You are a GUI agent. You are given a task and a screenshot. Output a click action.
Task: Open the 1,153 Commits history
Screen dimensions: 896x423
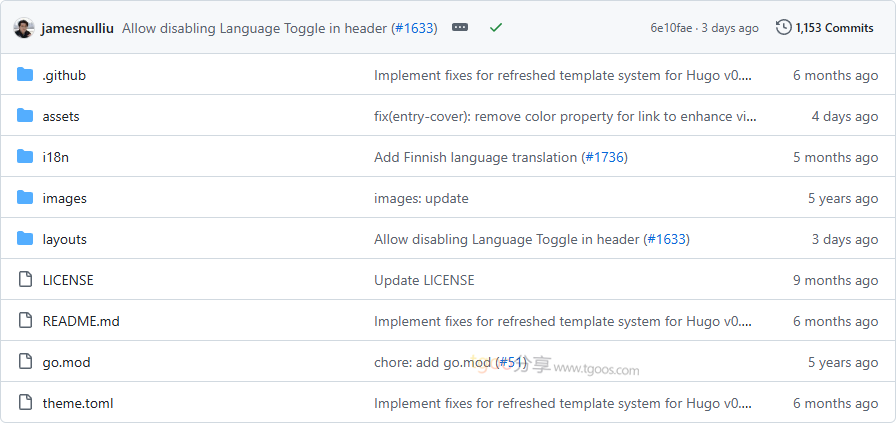pyautogui.click(x=825, y=28)
